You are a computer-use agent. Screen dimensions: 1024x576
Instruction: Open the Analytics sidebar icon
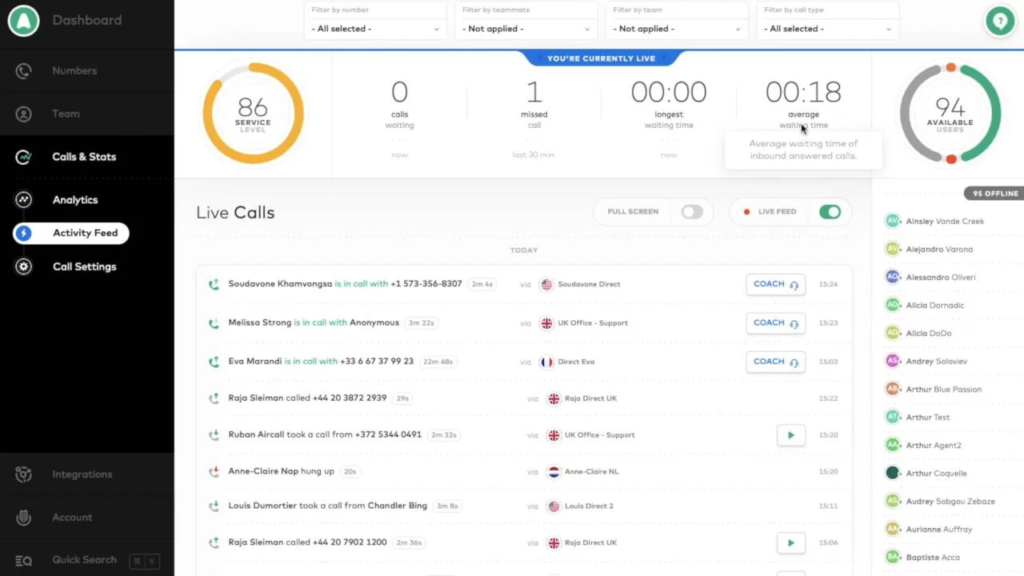pyautogui.click(x=22, y=199)
